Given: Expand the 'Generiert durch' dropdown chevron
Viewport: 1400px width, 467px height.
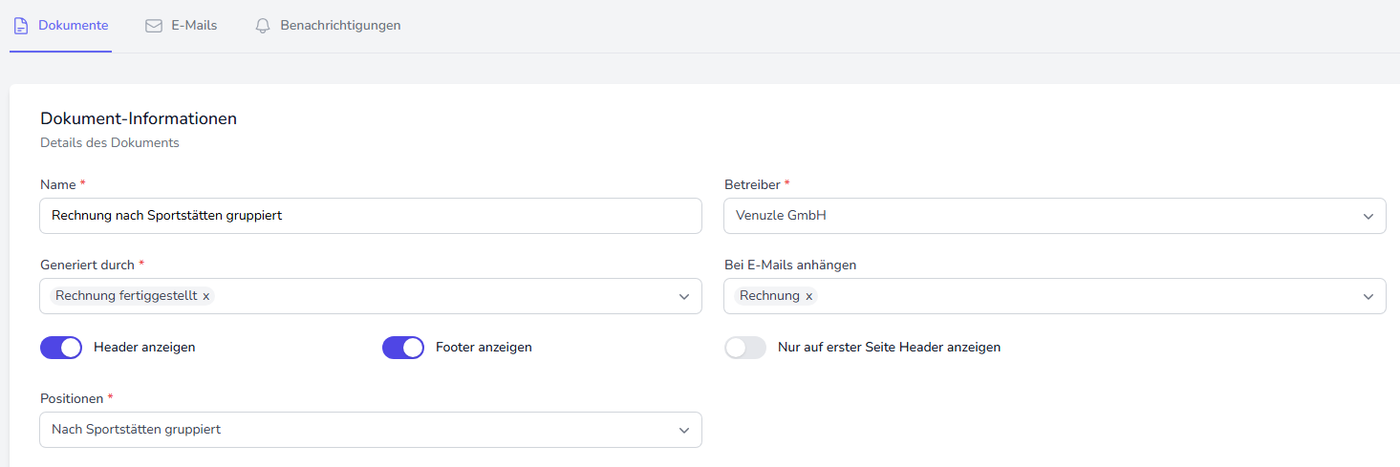Looking at the screenshot, I should pyautogui.click(x=684, y=296).
